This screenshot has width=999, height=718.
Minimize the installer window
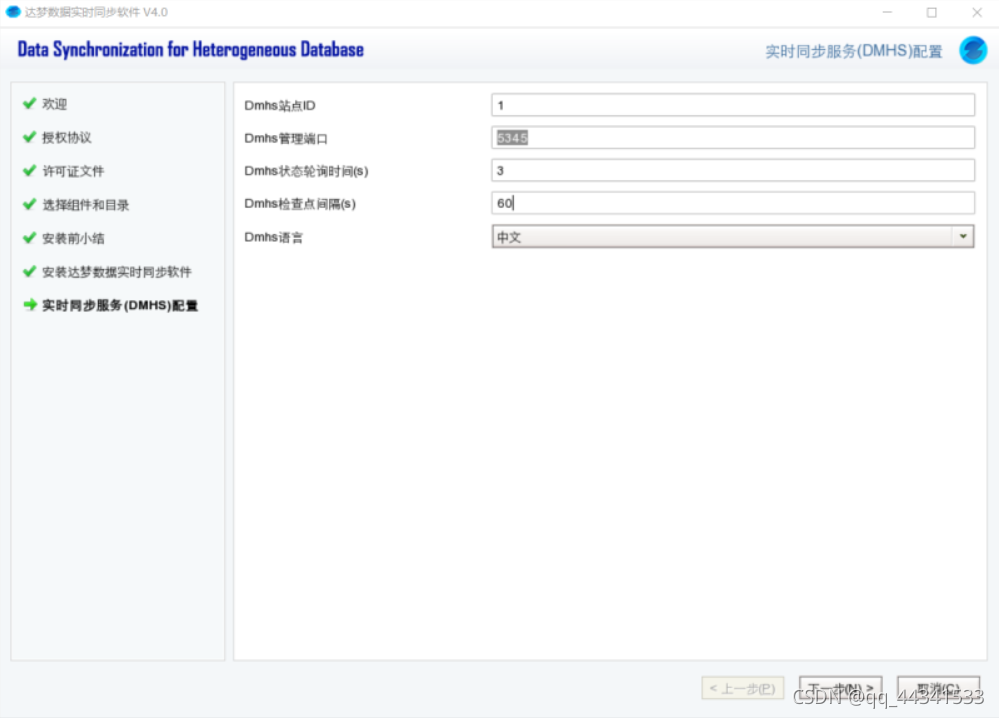coord(887,12)
